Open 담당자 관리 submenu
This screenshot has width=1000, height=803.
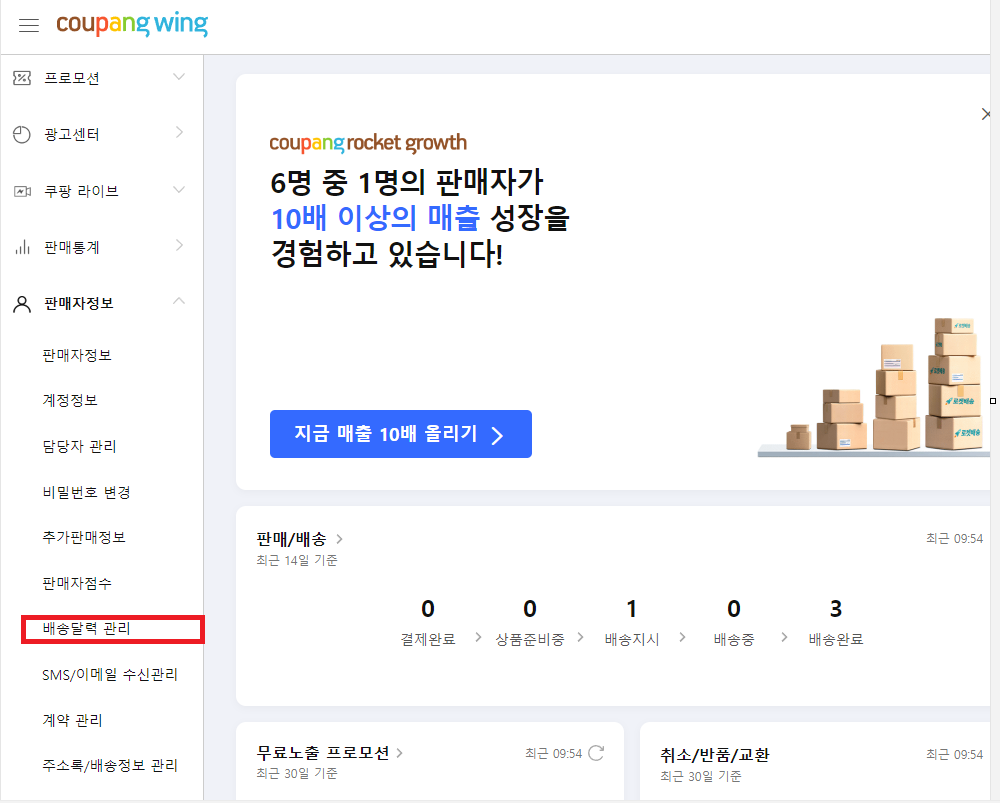coord(79,446)
